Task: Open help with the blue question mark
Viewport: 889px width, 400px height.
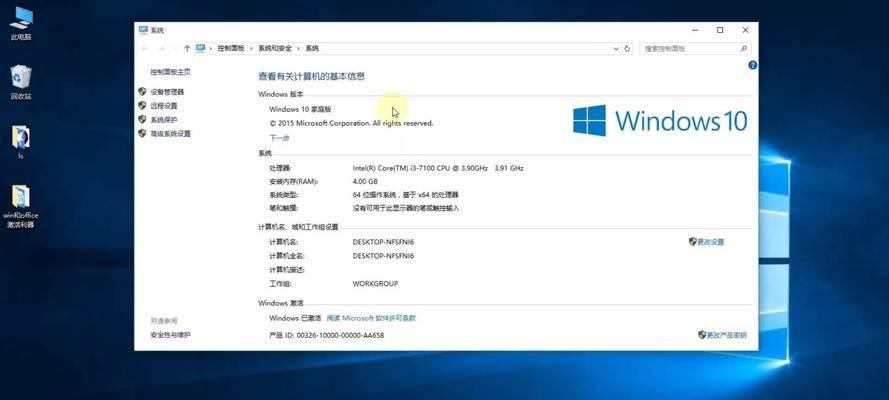Action: coord(752,65)
